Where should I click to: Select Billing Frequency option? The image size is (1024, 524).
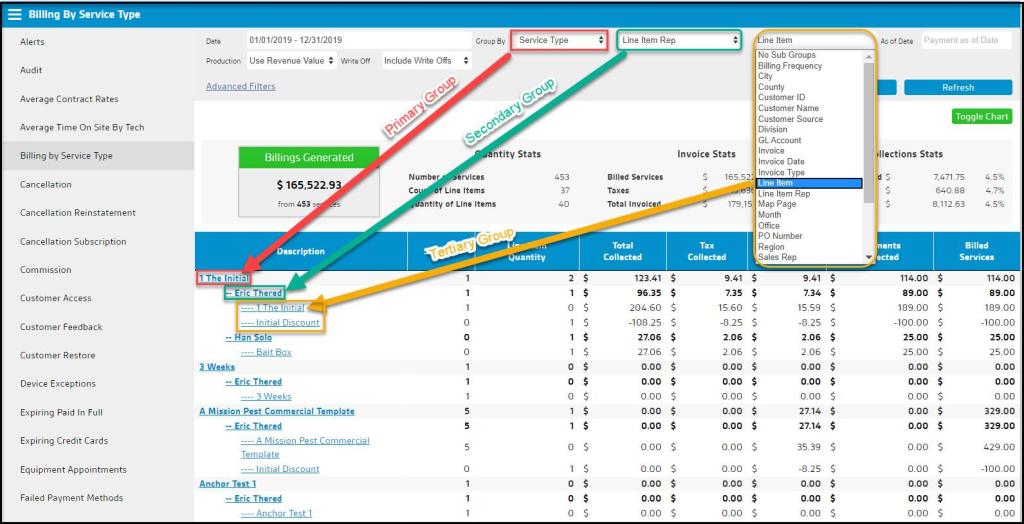(x=790, y=66)
